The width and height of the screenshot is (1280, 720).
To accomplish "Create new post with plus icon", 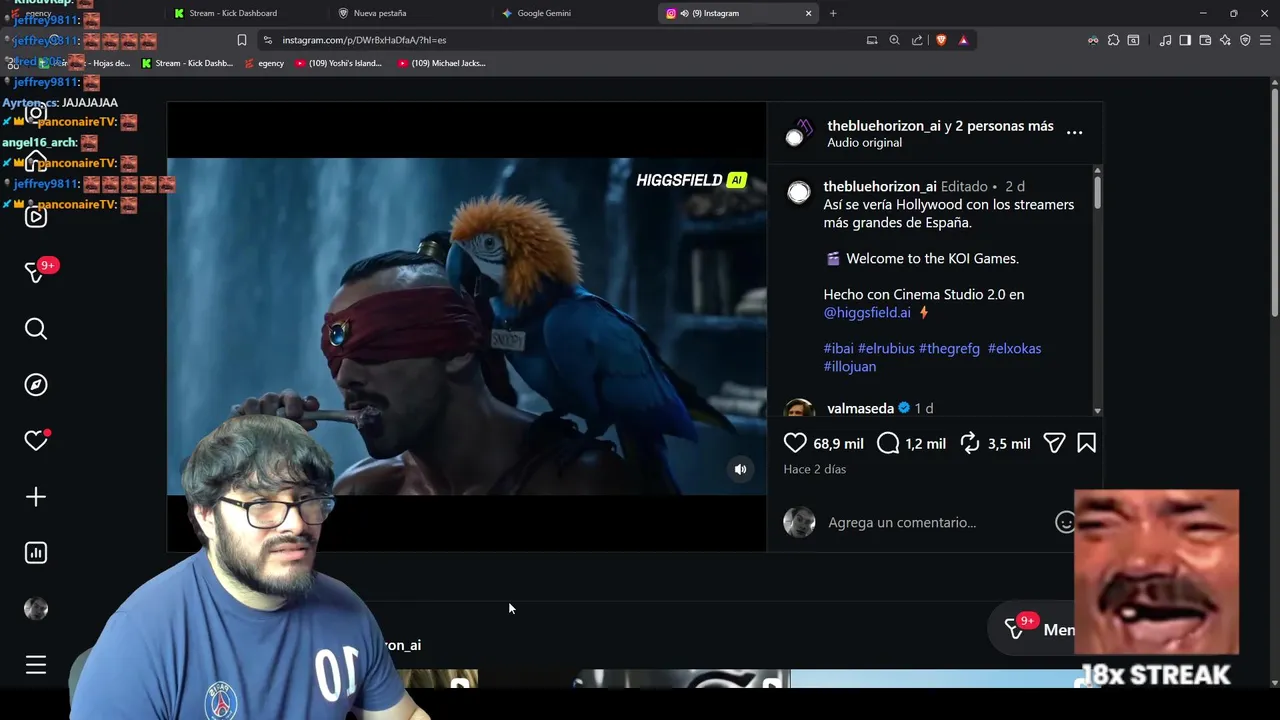I will (36, 497).
